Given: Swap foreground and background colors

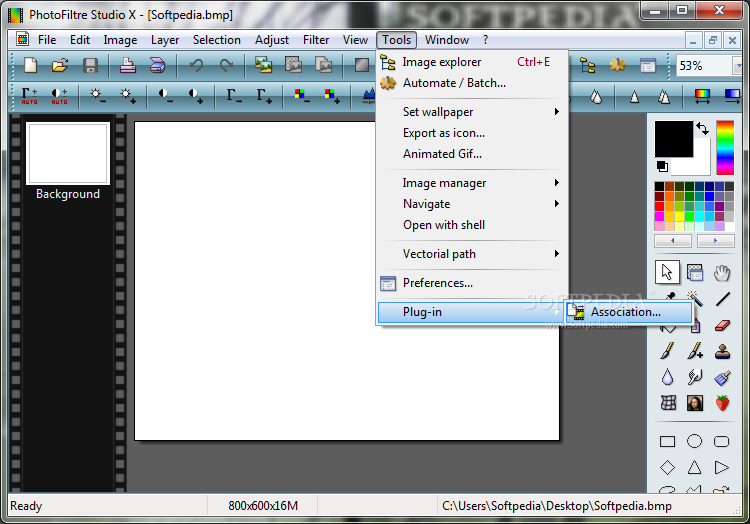Looking at the screenshot, I should click(x=702, y=128).
